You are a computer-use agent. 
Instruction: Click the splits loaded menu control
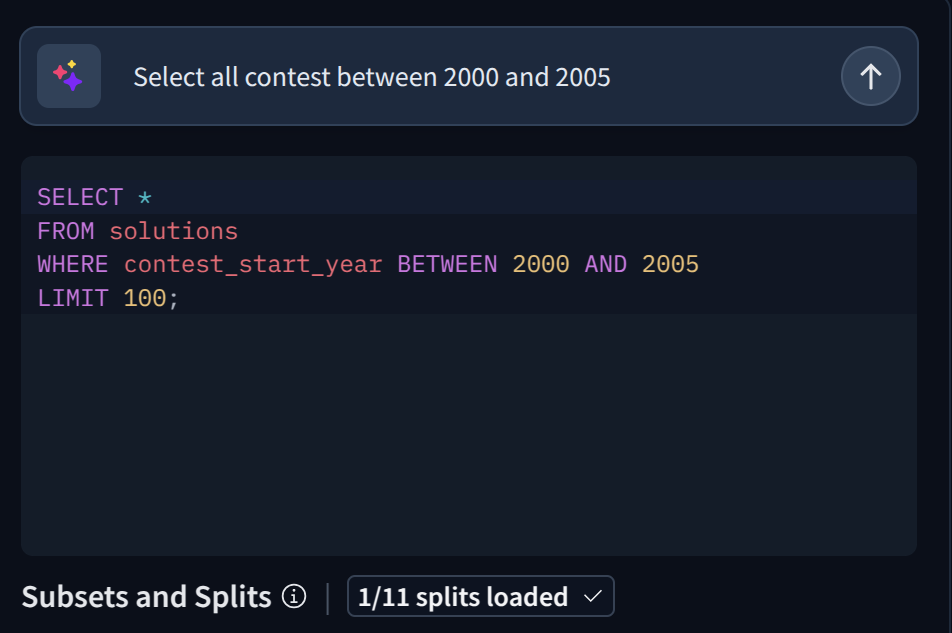[x=480, y=596]
